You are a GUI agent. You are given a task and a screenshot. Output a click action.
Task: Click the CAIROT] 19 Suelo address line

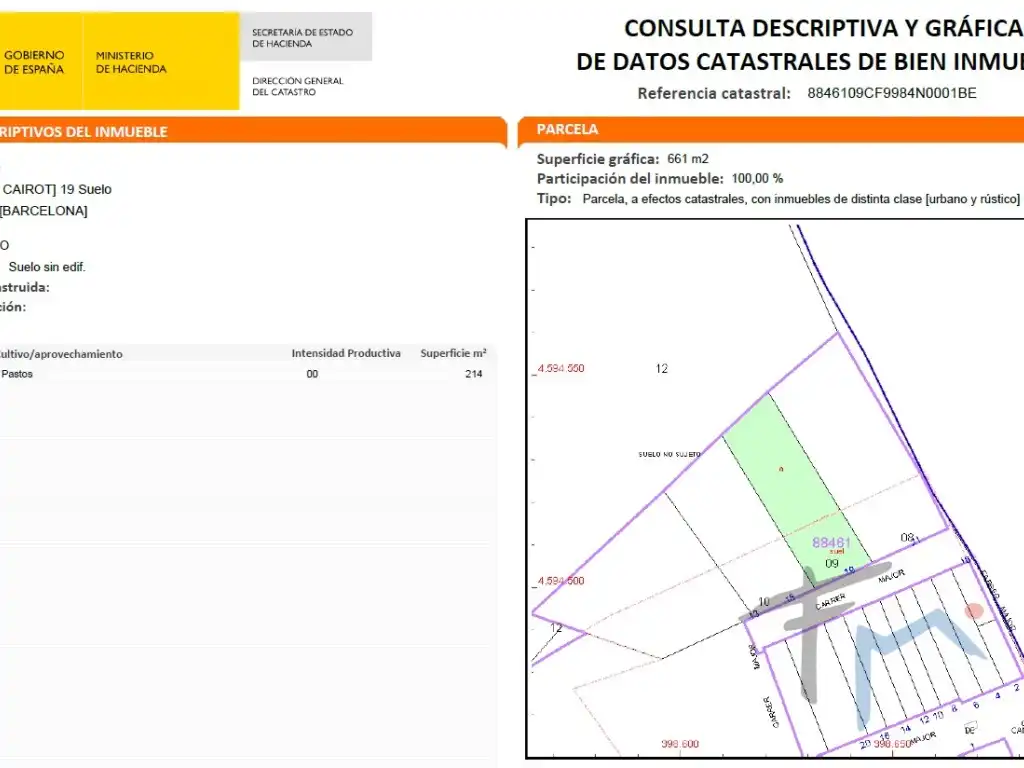(x=56, y=189)
